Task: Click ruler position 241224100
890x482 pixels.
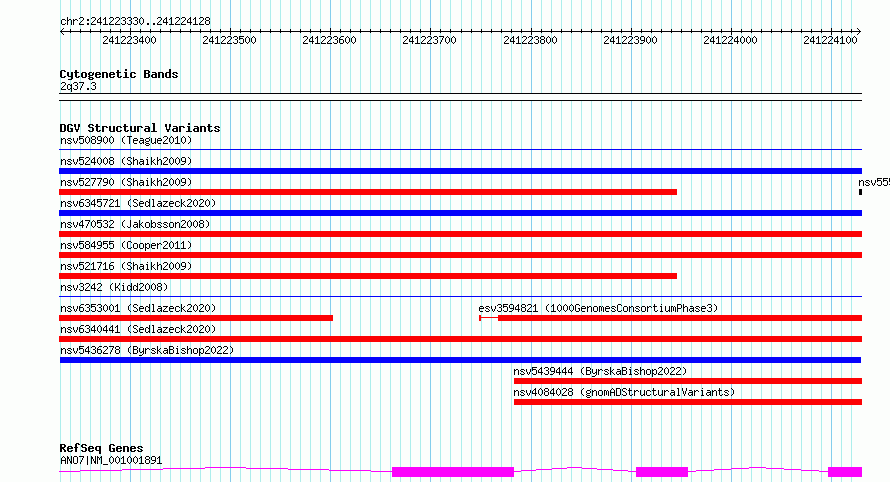Action: point(830,40)
